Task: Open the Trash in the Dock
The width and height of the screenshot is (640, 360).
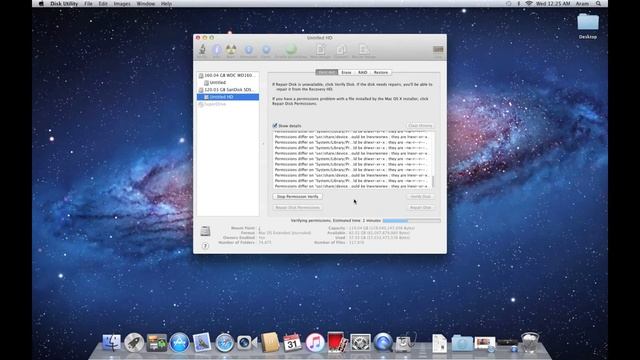Action: click(x=530, y=342)
